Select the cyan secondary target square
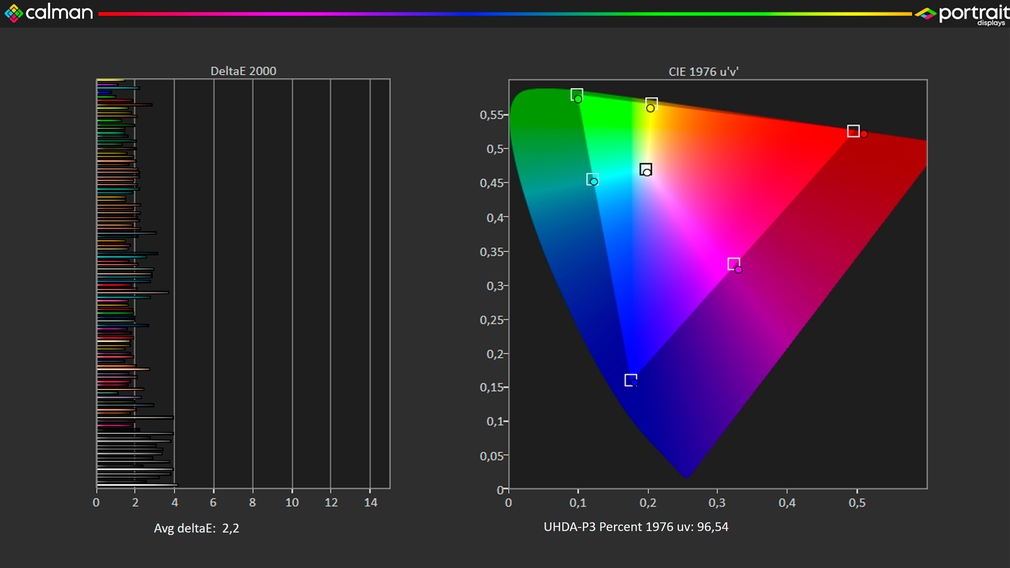Image resolution: width=1010 pixels, height=568 pixels. tap(593, 179)
